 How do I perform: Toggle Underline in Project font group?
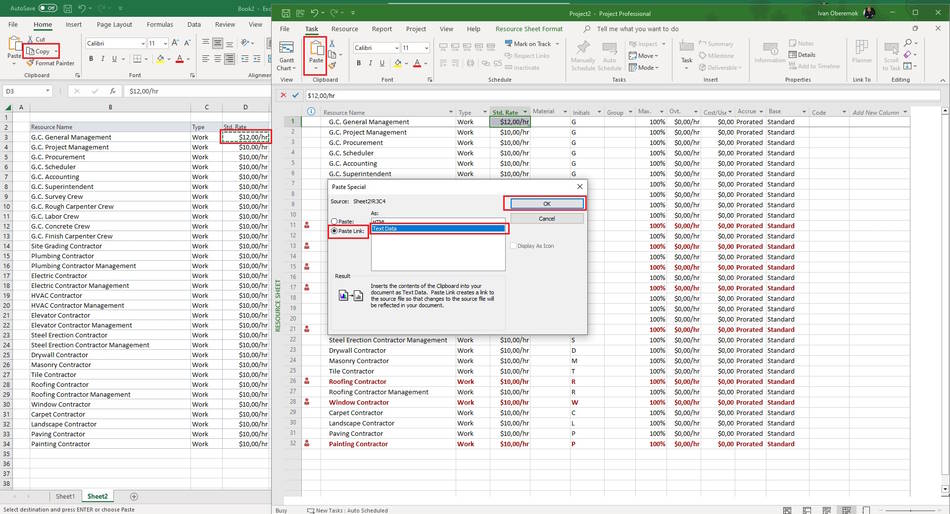tap(382, 63)
